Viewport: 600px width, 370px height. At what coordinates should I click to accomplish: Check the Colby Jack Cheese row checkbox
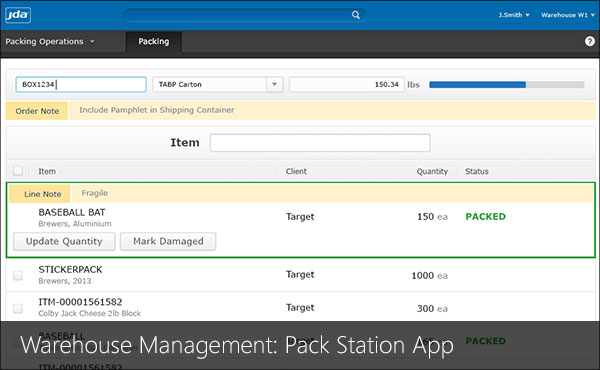tap(18, 308)
